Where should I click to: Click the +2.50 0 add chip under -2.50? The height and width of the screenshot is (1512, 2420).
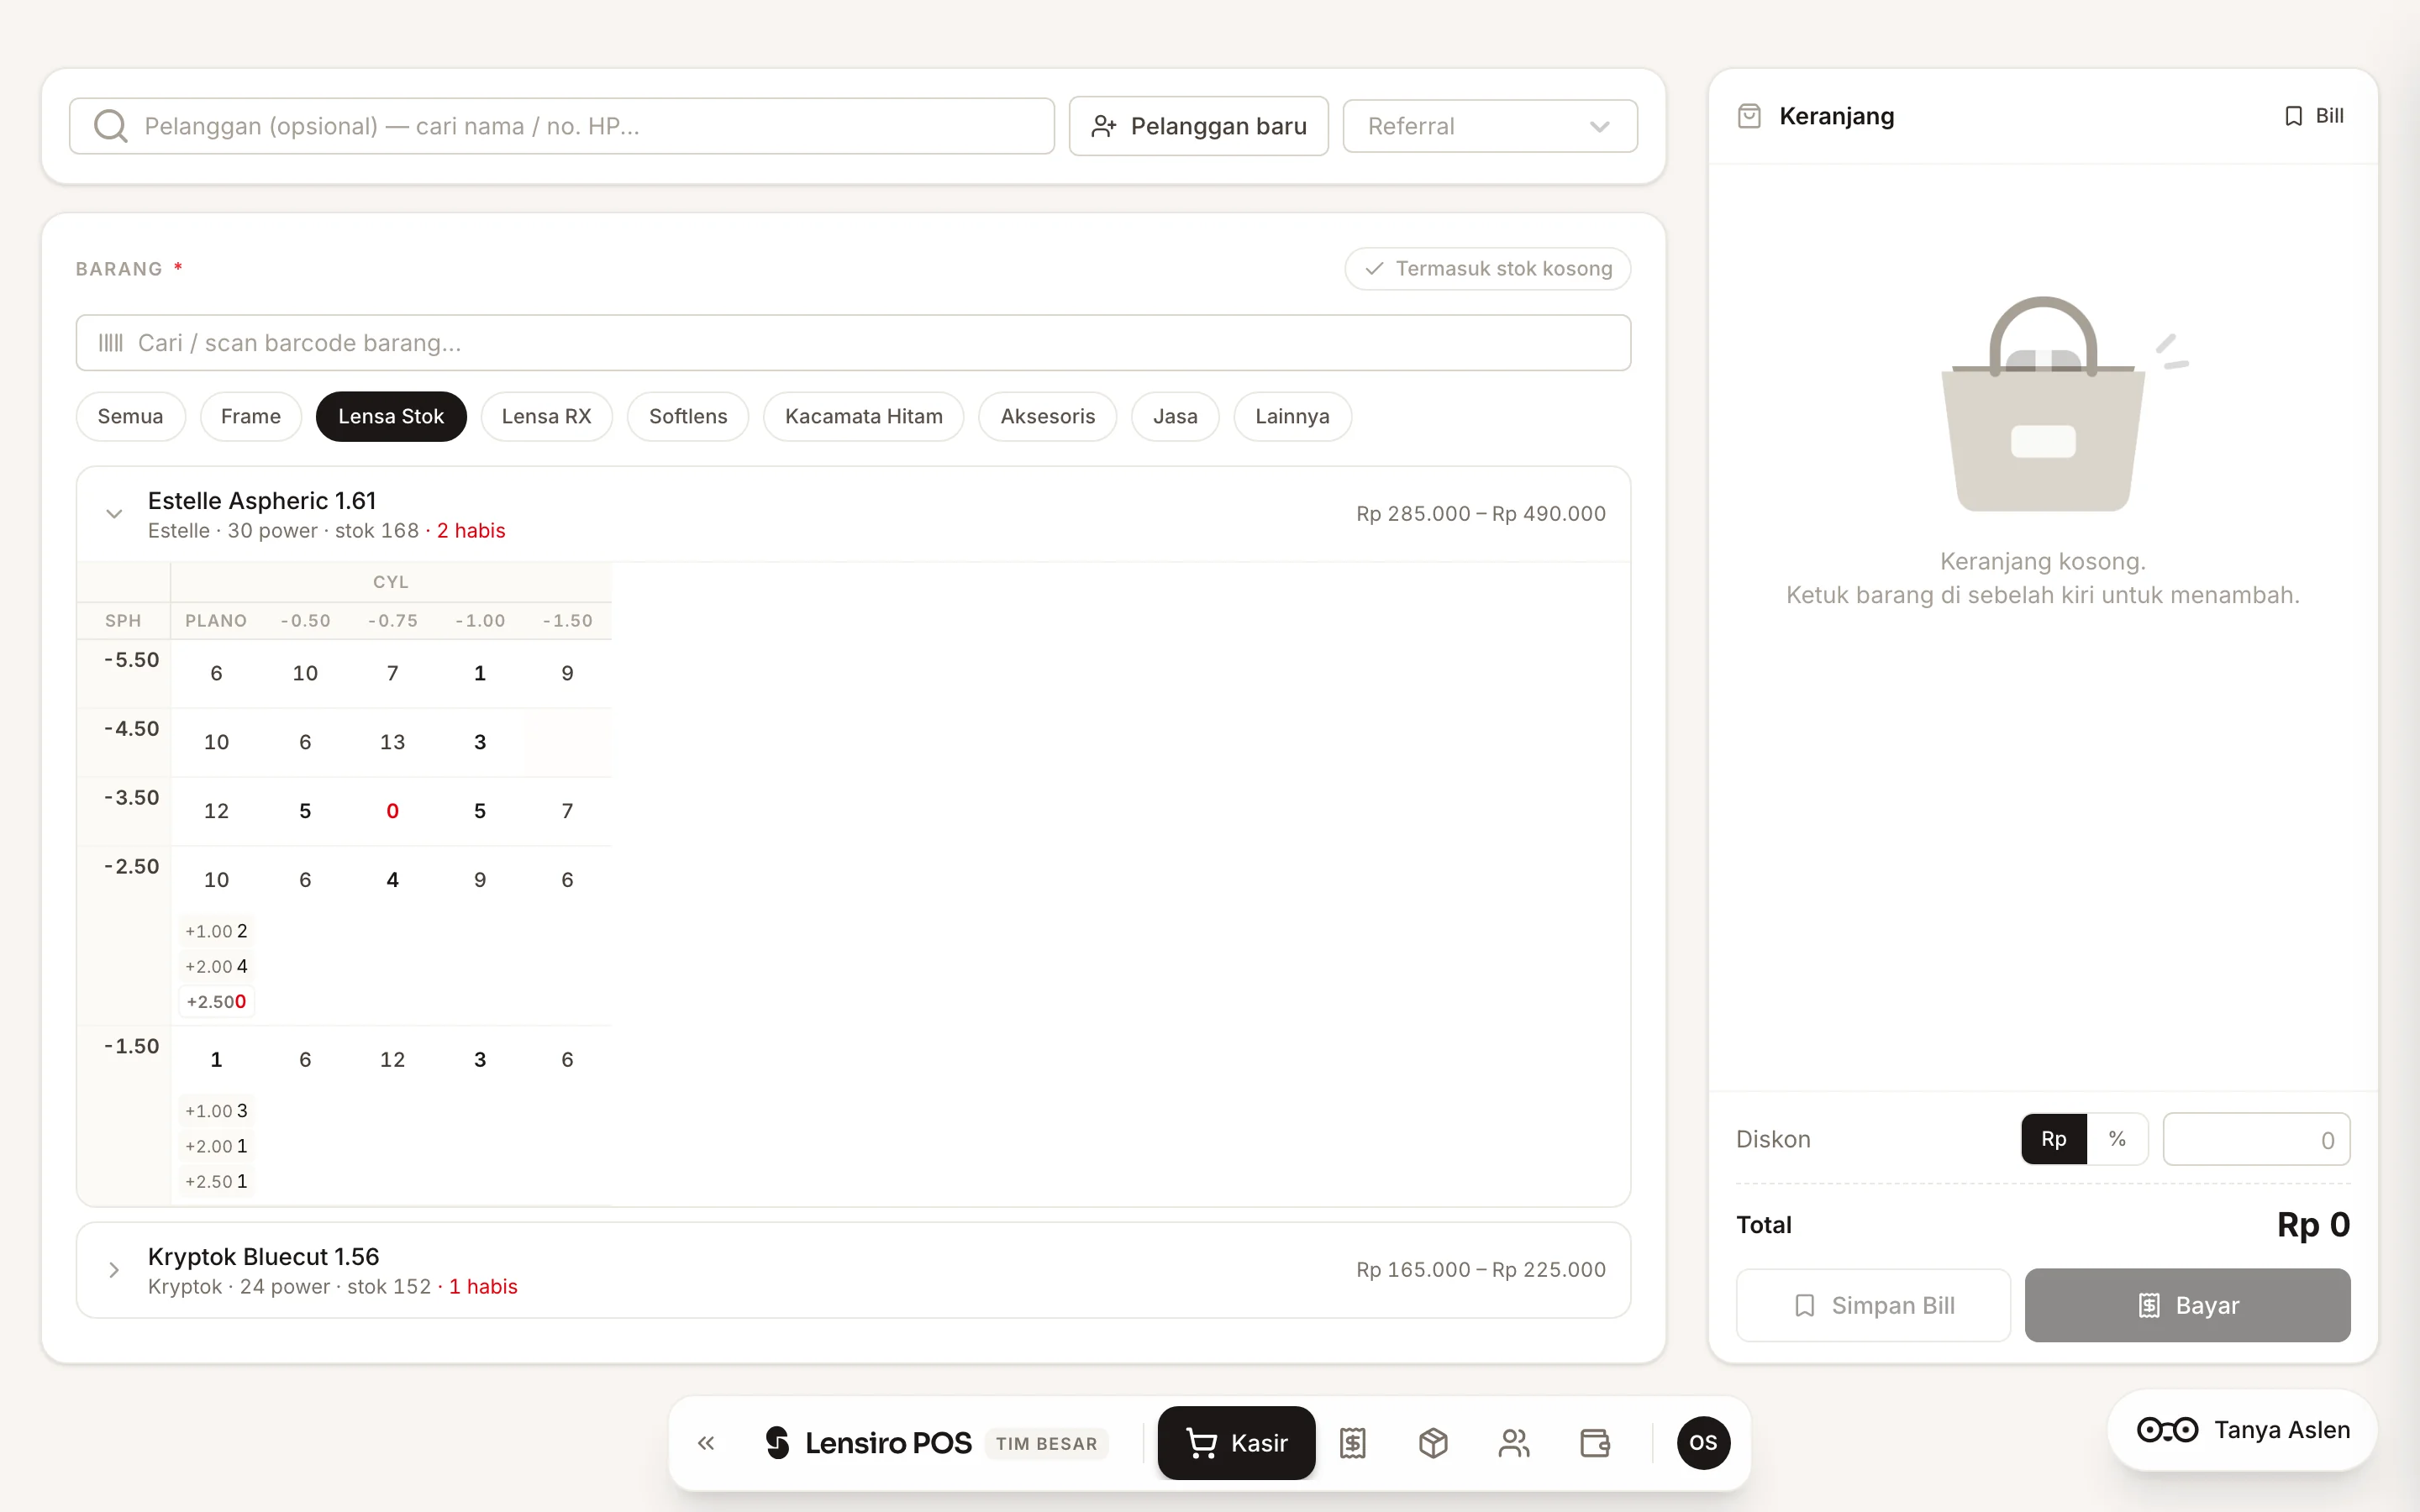[x=216, y=1001]
